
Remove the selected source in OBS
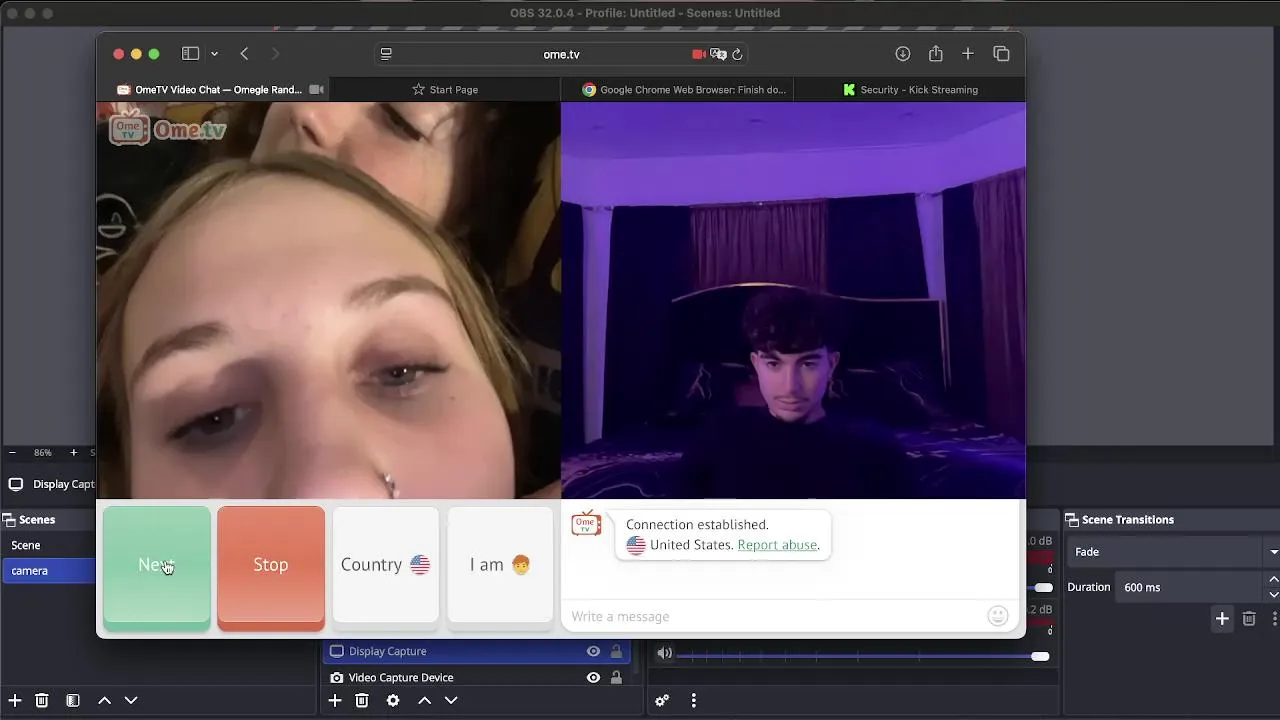pyautogui.click(x=362, y=701)
